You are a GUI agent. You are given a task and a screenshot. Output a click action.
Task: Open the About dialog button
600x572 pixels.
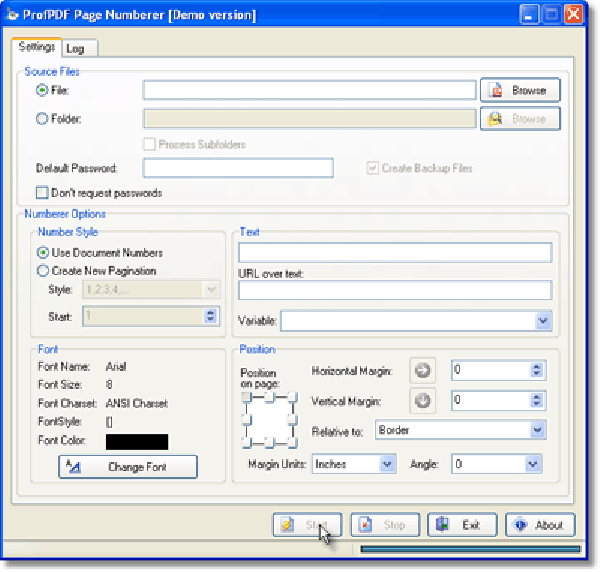coord(540,525)
